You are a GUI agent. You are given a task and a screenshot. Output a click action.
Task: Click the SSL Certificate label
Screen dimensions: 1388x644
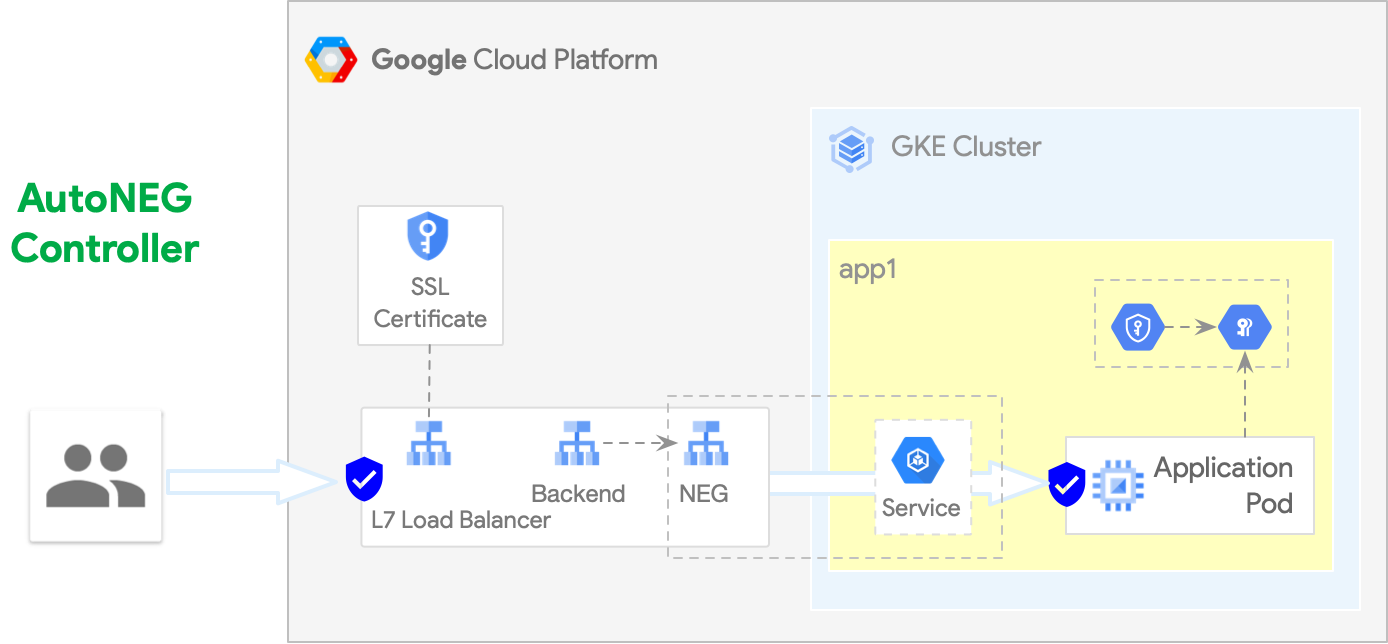coord(430,303)
